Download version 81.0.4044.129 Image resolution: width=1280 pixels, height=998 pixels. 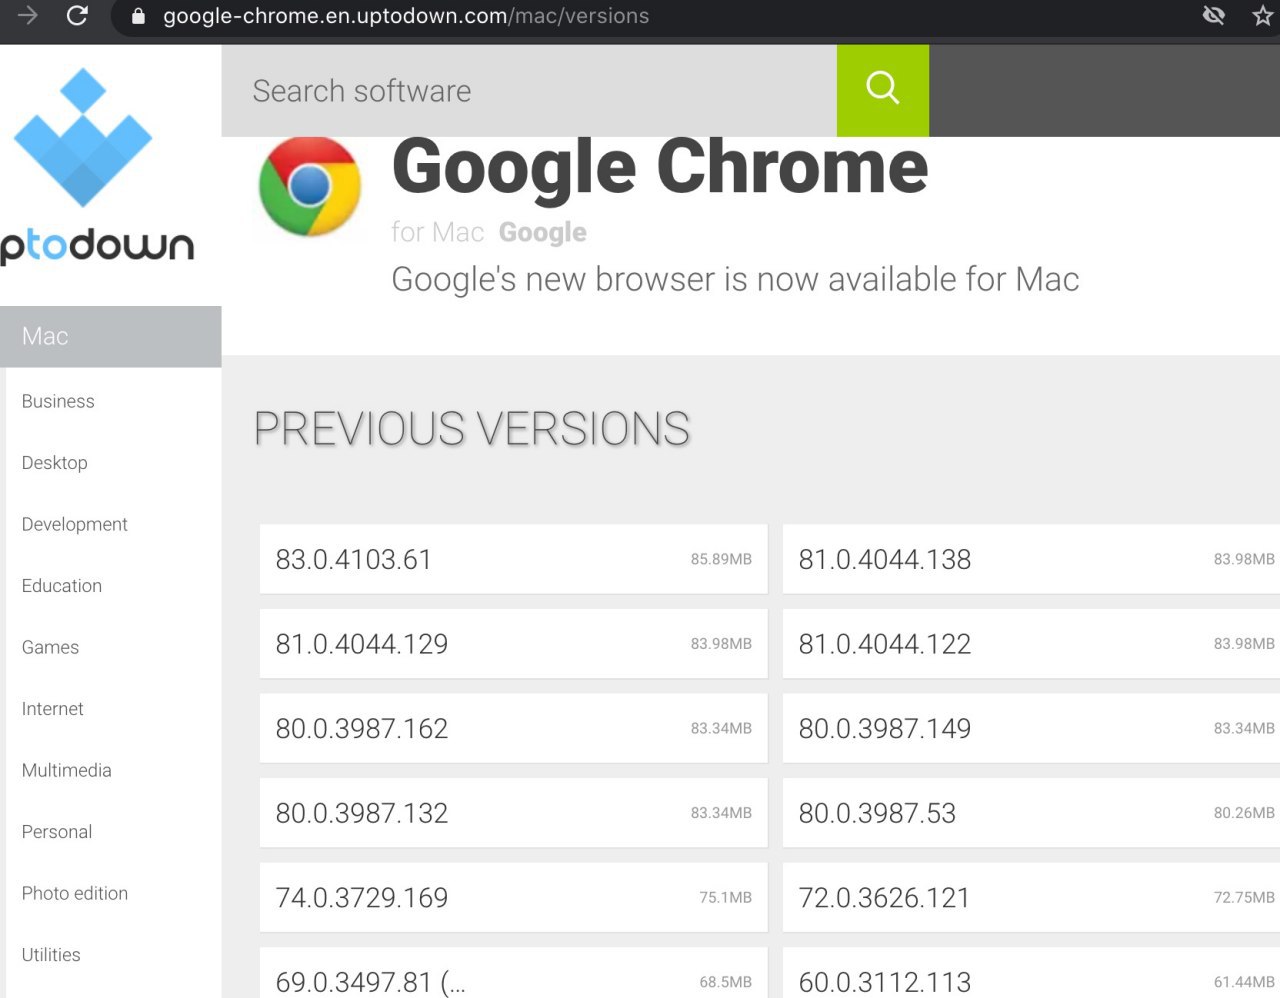pos(513,644)
